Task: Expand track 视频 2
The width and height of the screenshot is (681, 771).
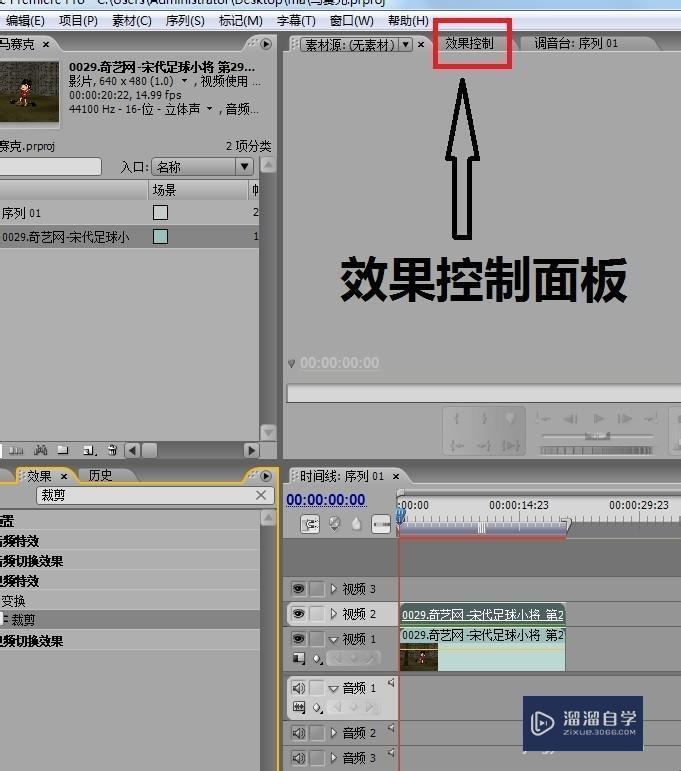Action: (x=334, y=613)
